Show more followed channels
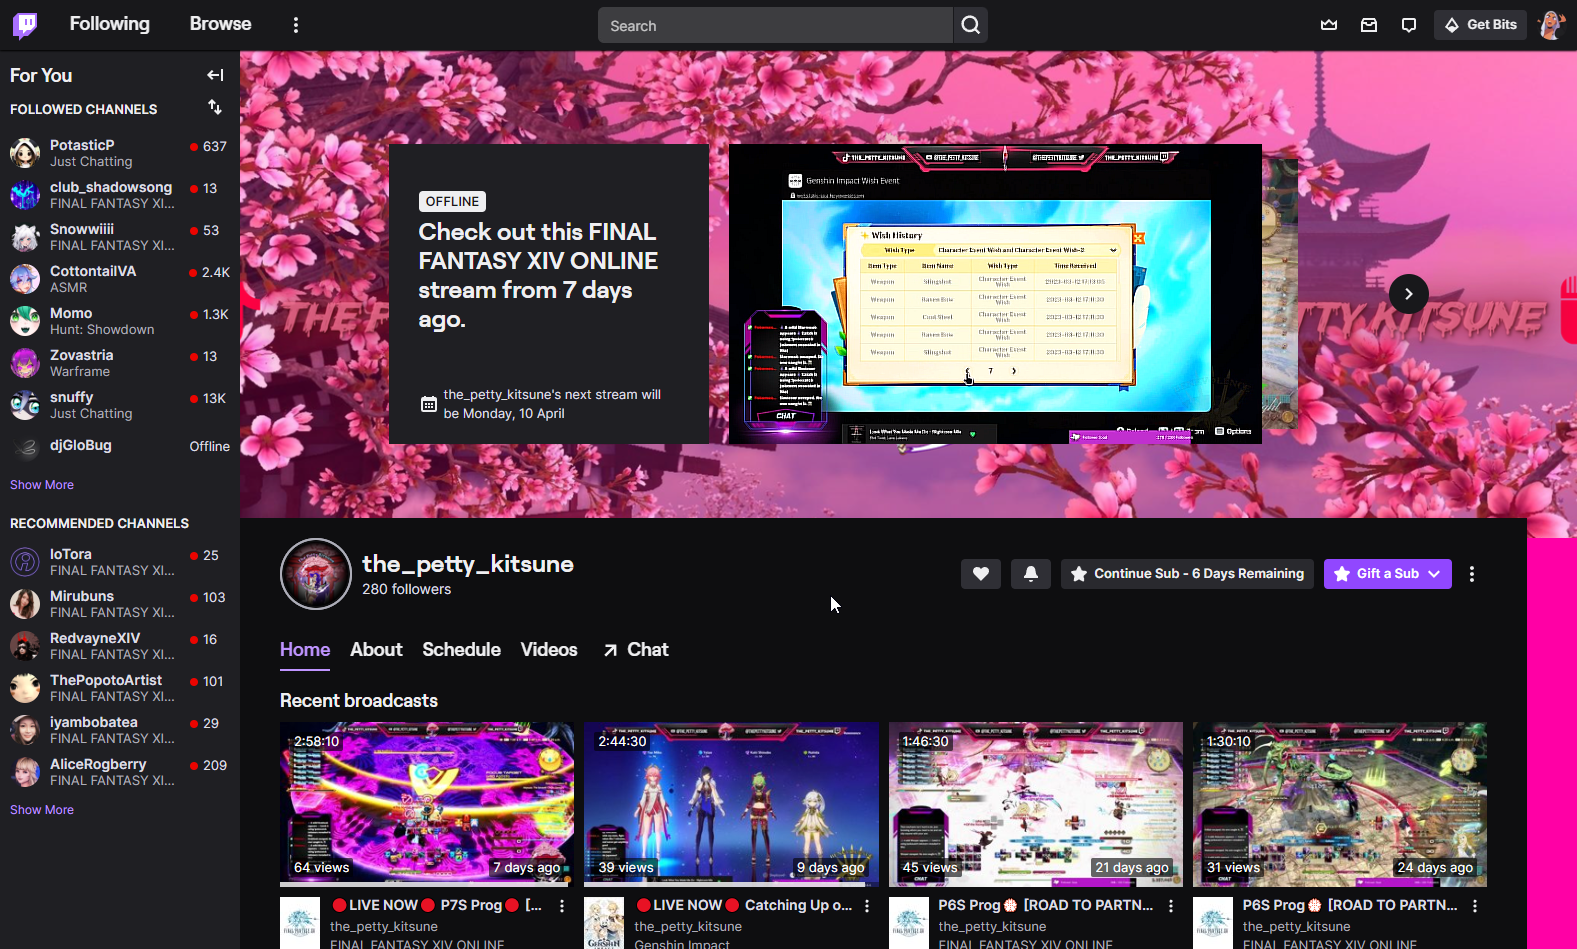The height and width of the screenshot is (949, 1577). 42,485
